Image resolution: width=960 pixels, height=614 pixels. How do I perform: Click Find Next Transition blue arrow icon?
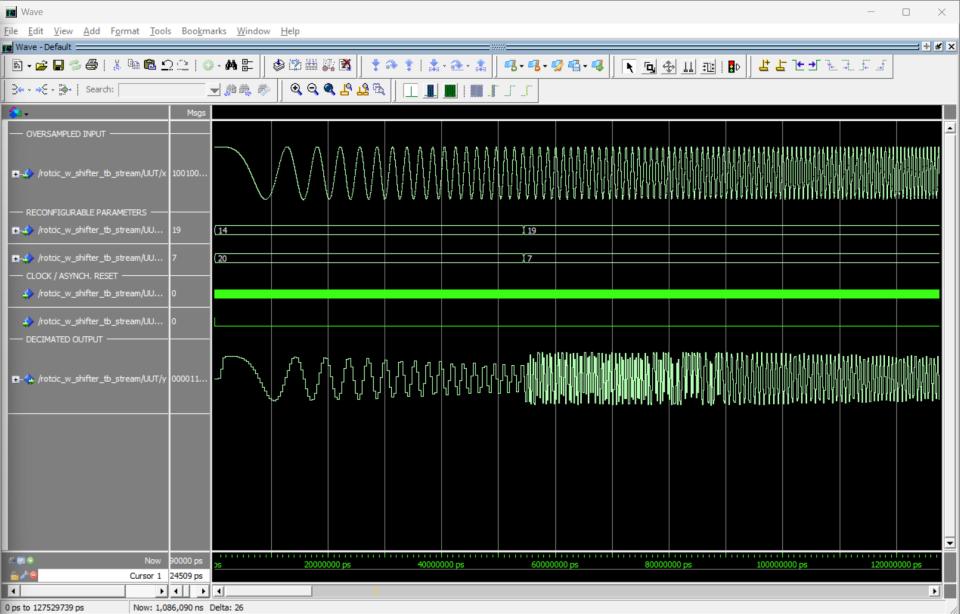814,66
